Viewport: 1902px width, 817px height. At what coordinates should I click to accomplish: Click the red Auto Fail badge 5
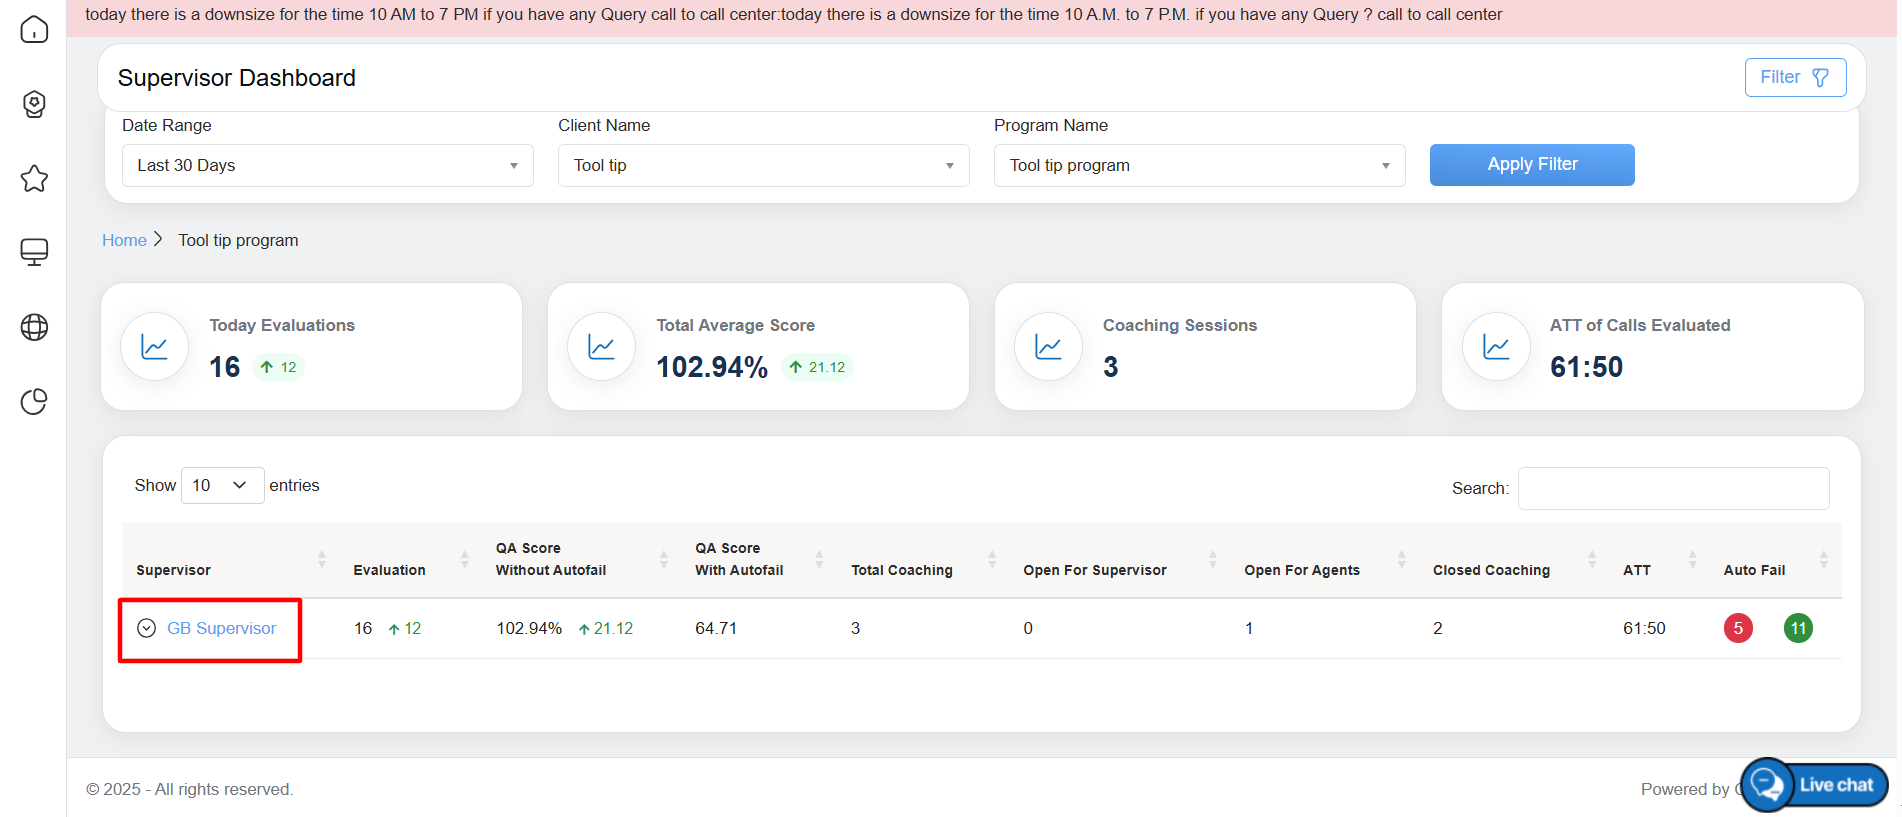point(1738,628)
